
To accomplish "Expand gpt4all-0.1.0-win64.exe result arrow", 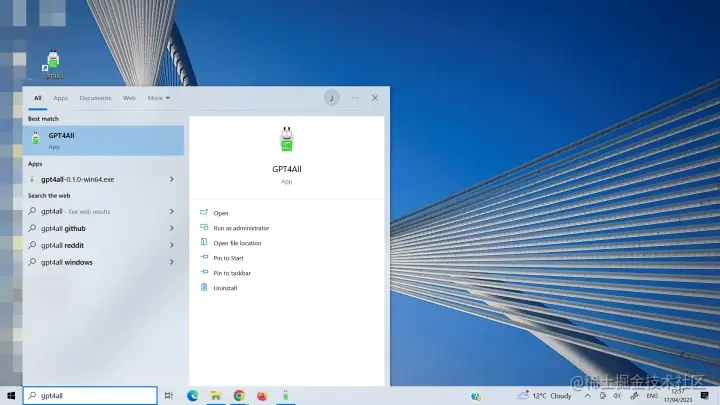I will (172, 179).
